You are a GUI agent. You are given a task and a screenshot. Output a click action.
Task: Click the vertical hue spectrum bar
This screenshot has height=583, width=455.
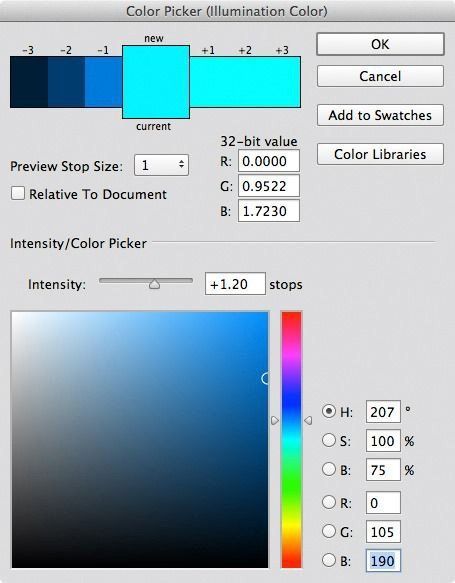(291, 440)
